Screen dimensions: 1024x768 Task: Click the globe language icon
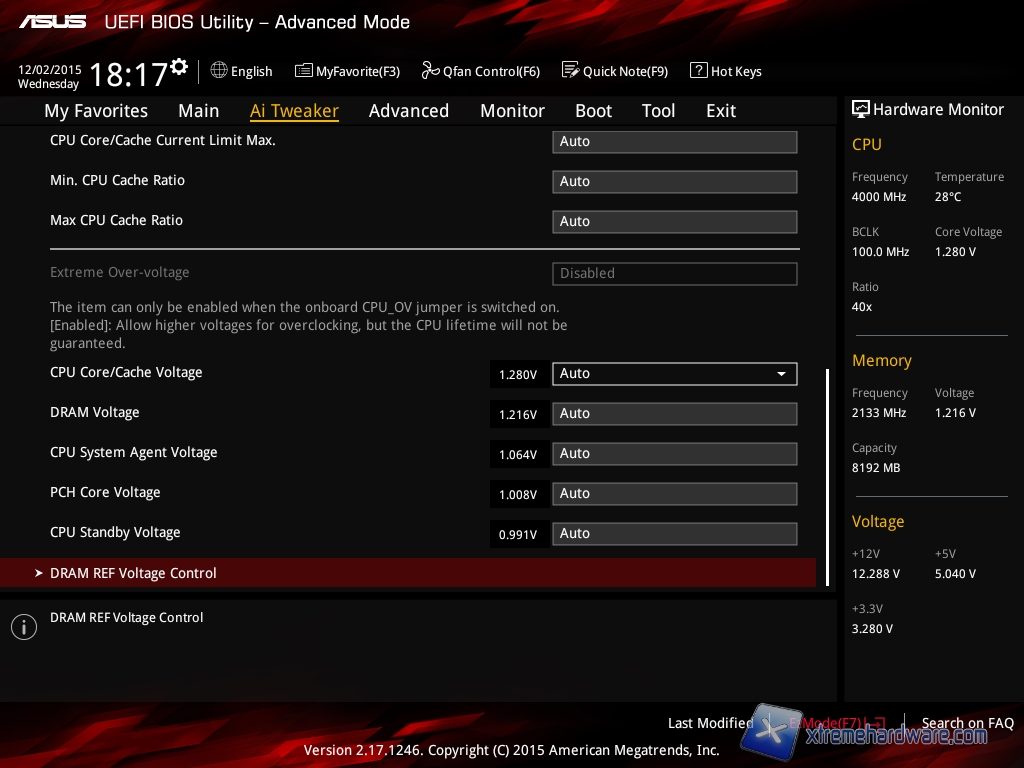(x=219, y=71)
